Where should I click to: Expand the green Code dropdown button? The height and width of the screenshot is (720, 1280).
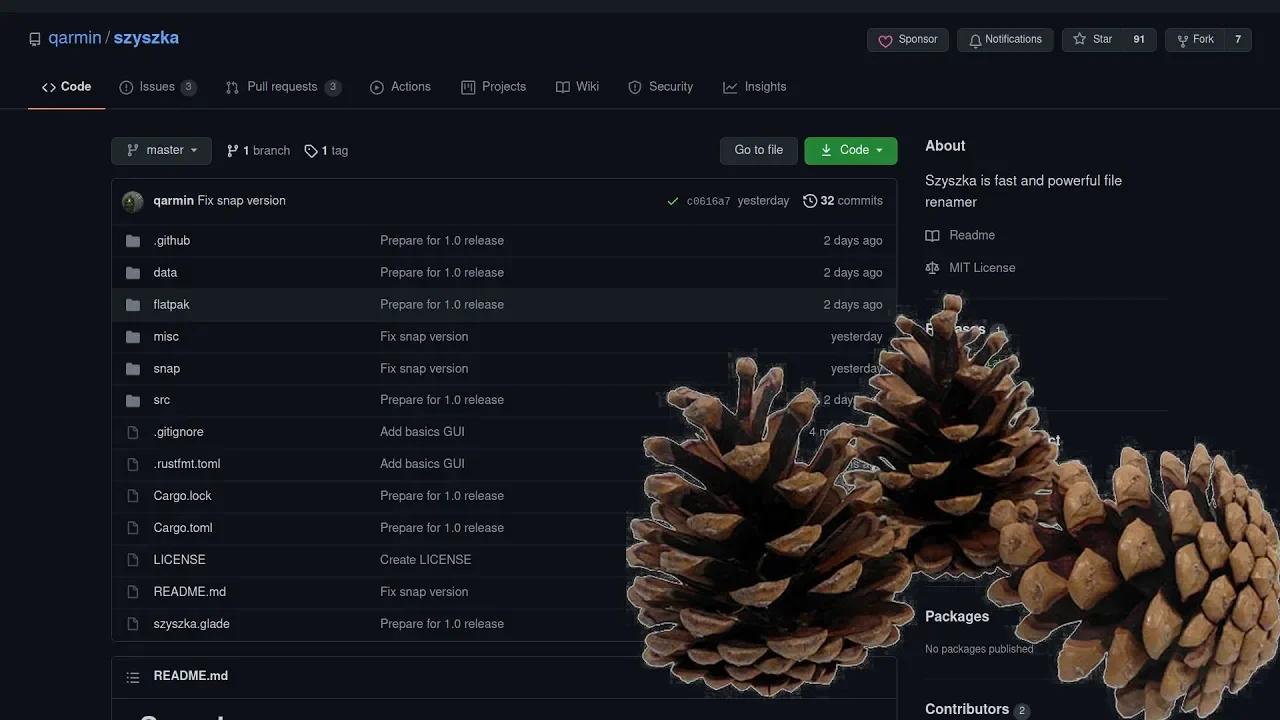851,151
